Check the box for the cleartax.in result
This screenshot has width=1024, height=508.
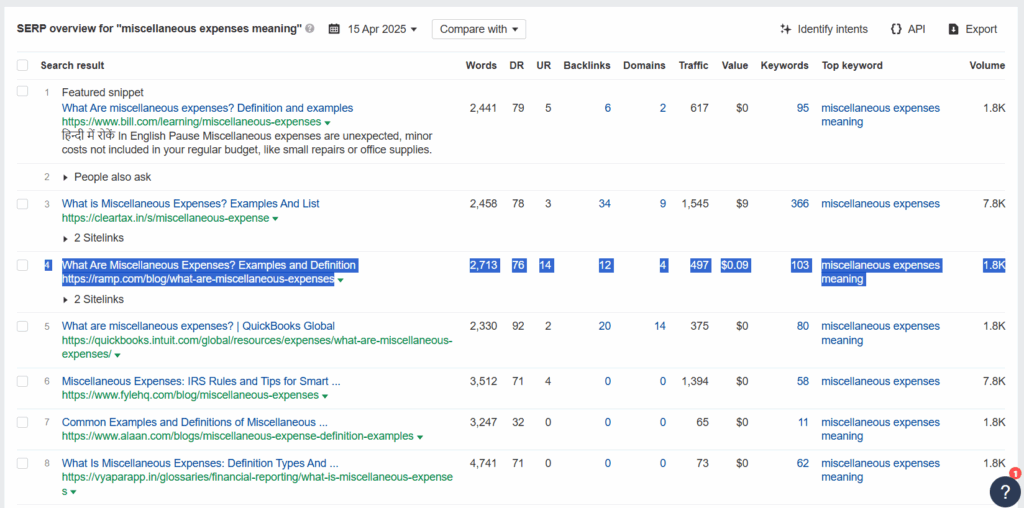(x=23, y=204)
